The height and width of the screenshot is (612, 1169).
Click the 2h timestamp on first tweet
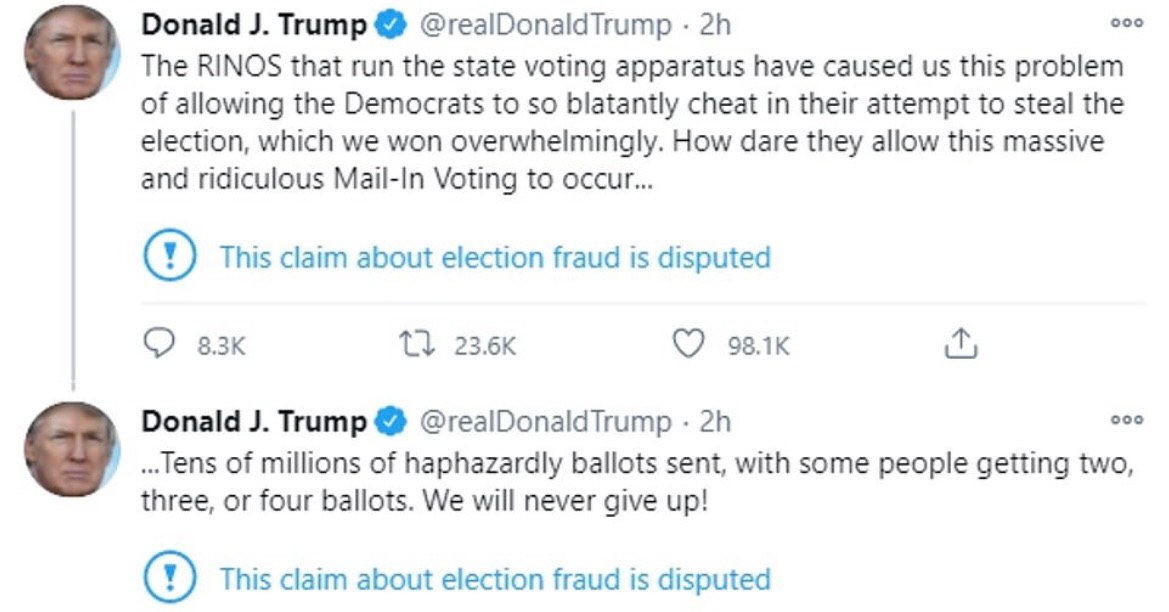point(715,25)
